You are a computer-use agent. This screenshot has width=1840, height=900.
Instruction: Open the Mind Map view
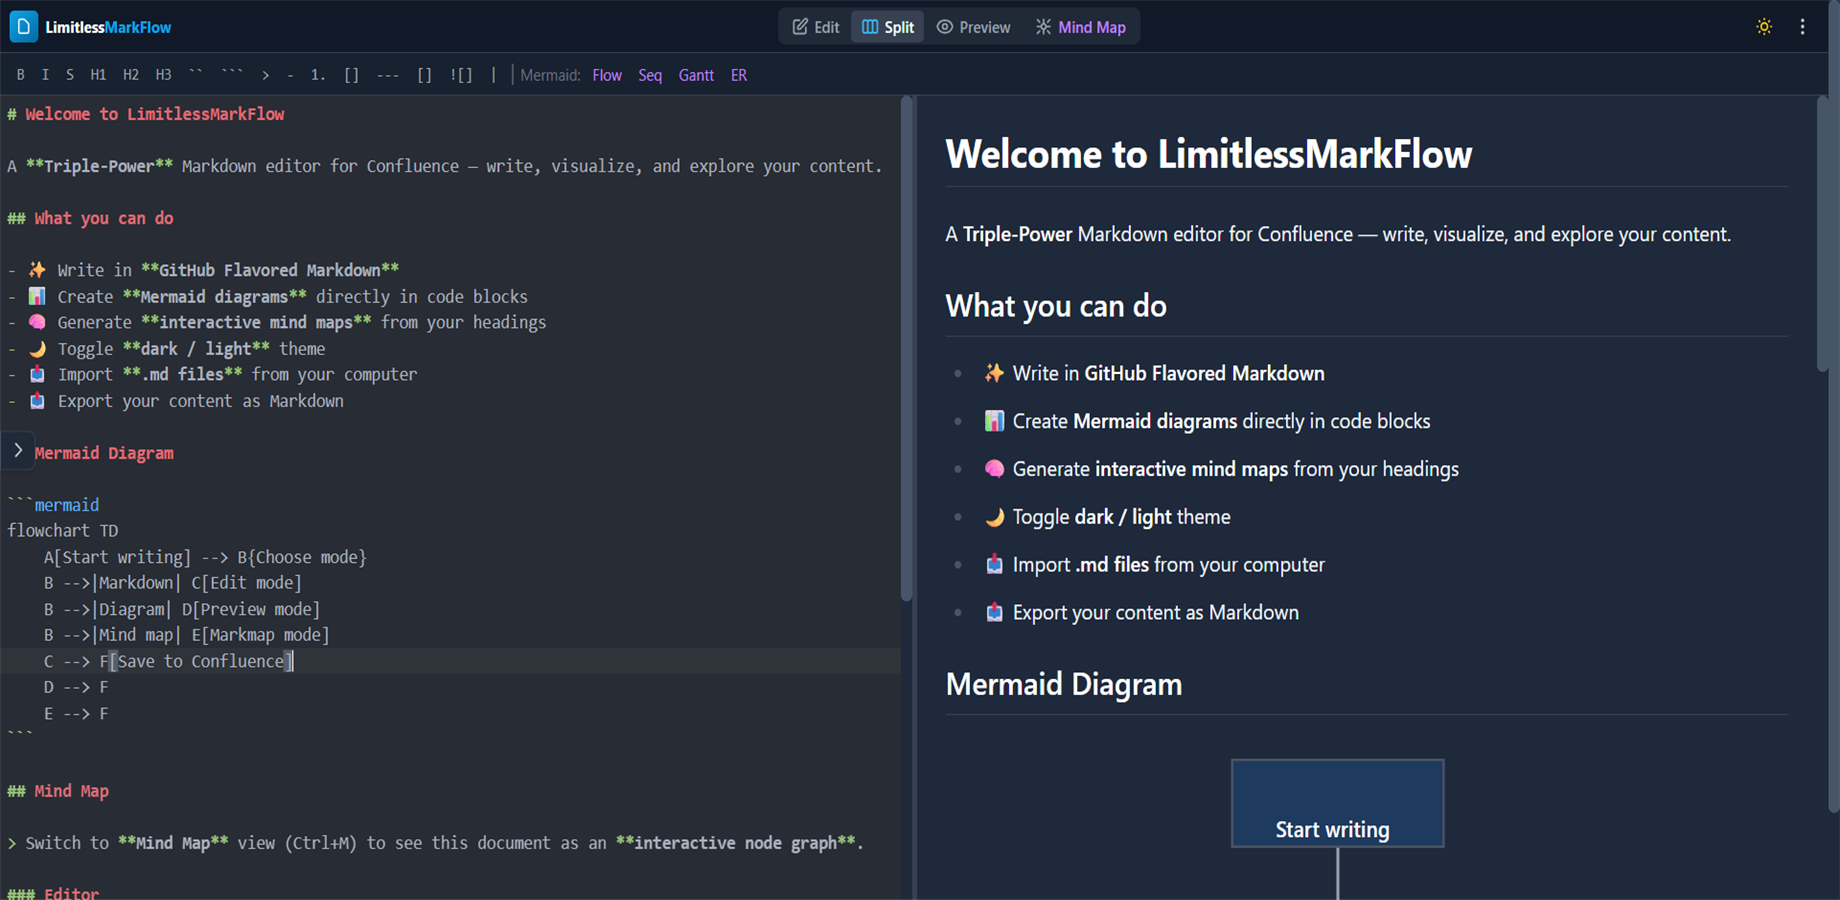click(1080, 27)
